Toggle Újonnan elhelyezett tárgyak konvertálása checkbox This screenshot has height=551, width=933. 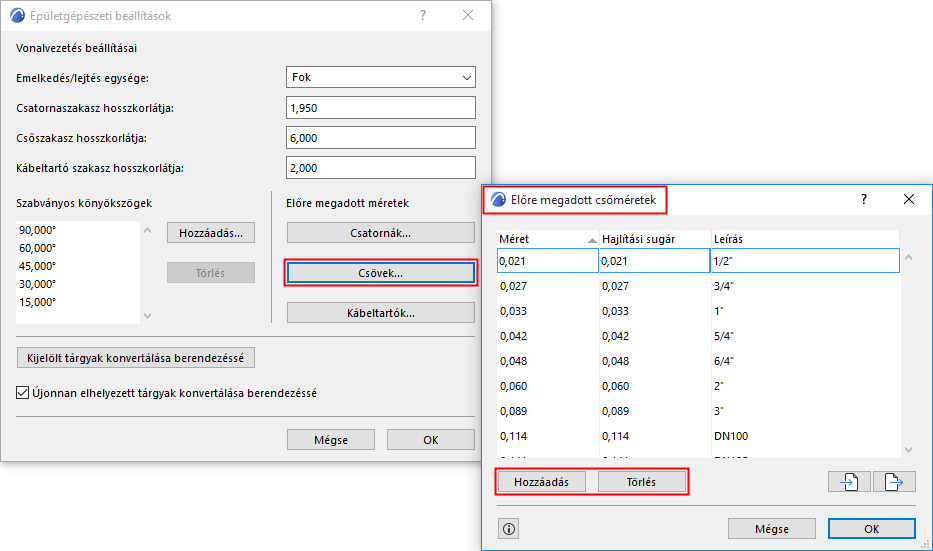(23, 393)
